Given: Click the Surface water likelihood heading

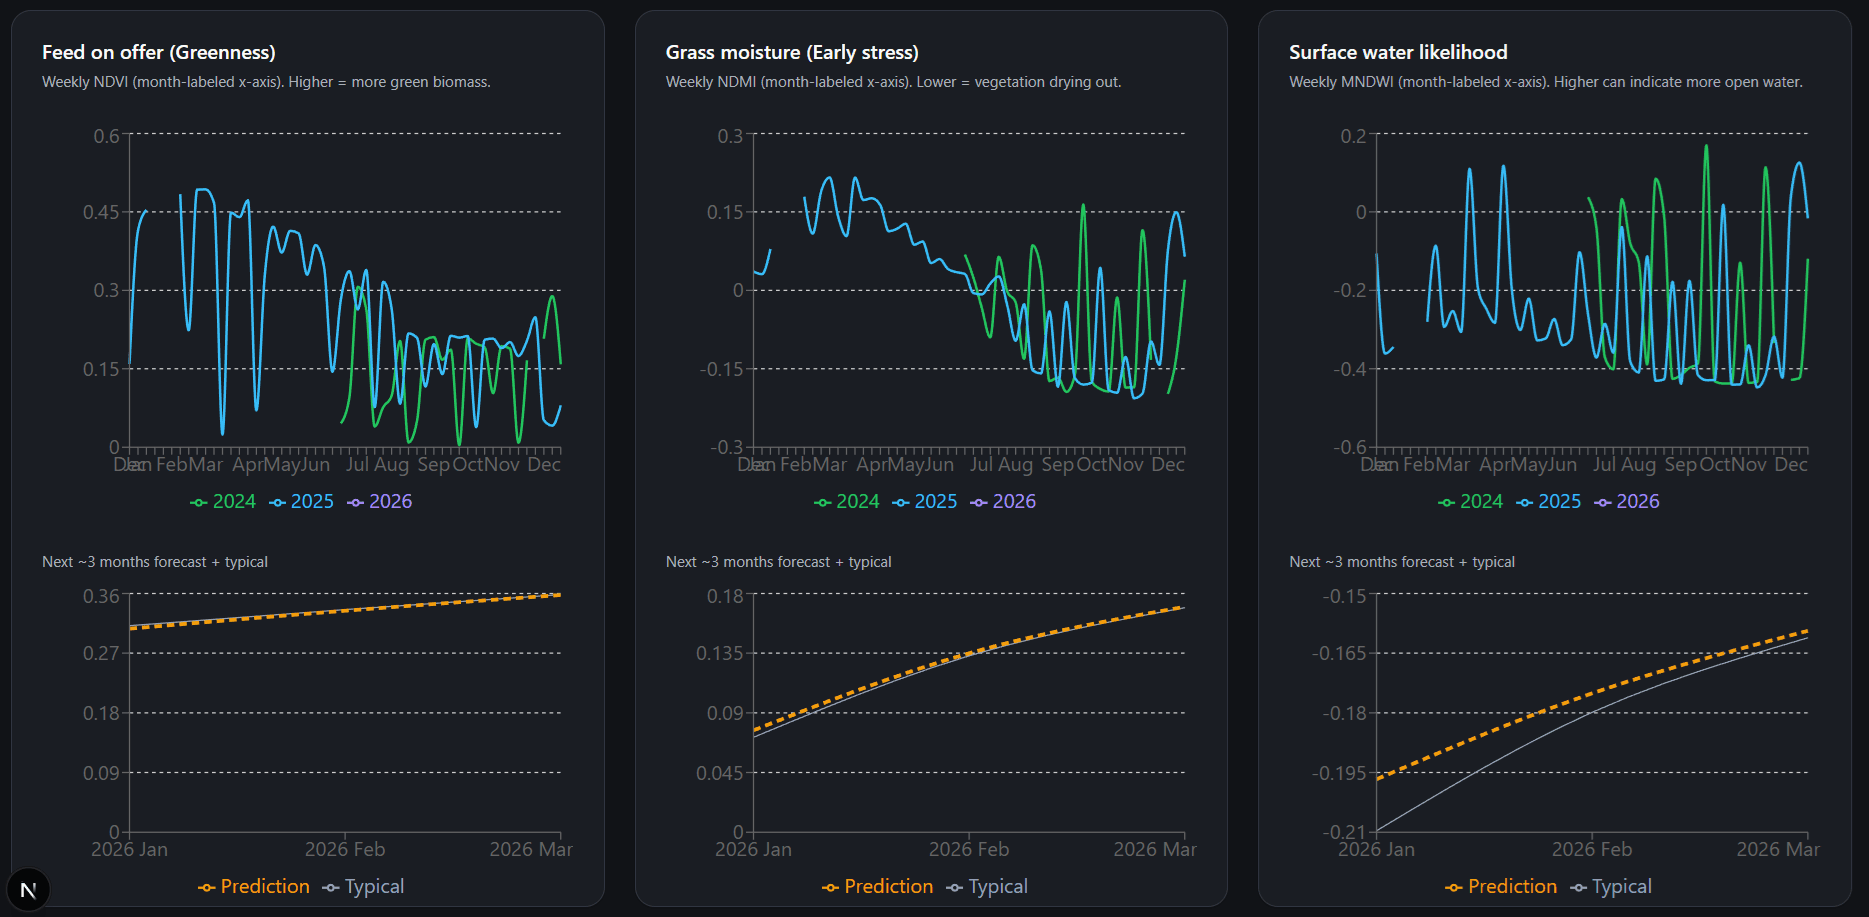Looking at the screenshot, I should [1398, 53].
